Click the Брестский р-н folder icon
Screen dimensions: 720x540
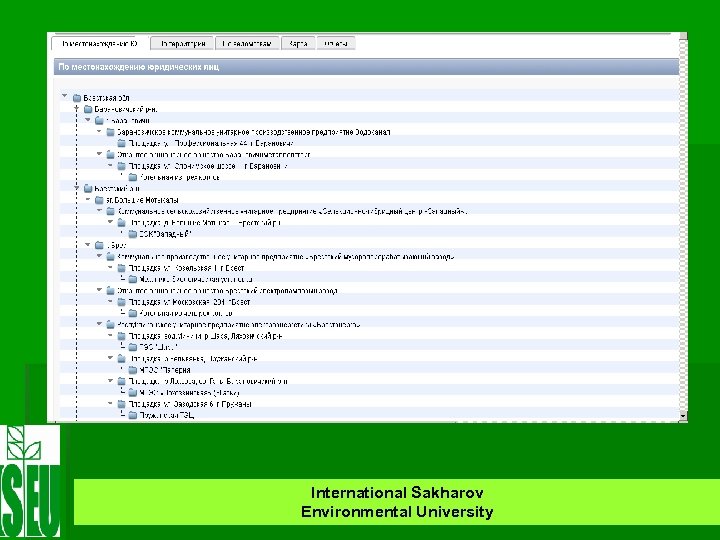pyautogui.click(x=88, y=189)
